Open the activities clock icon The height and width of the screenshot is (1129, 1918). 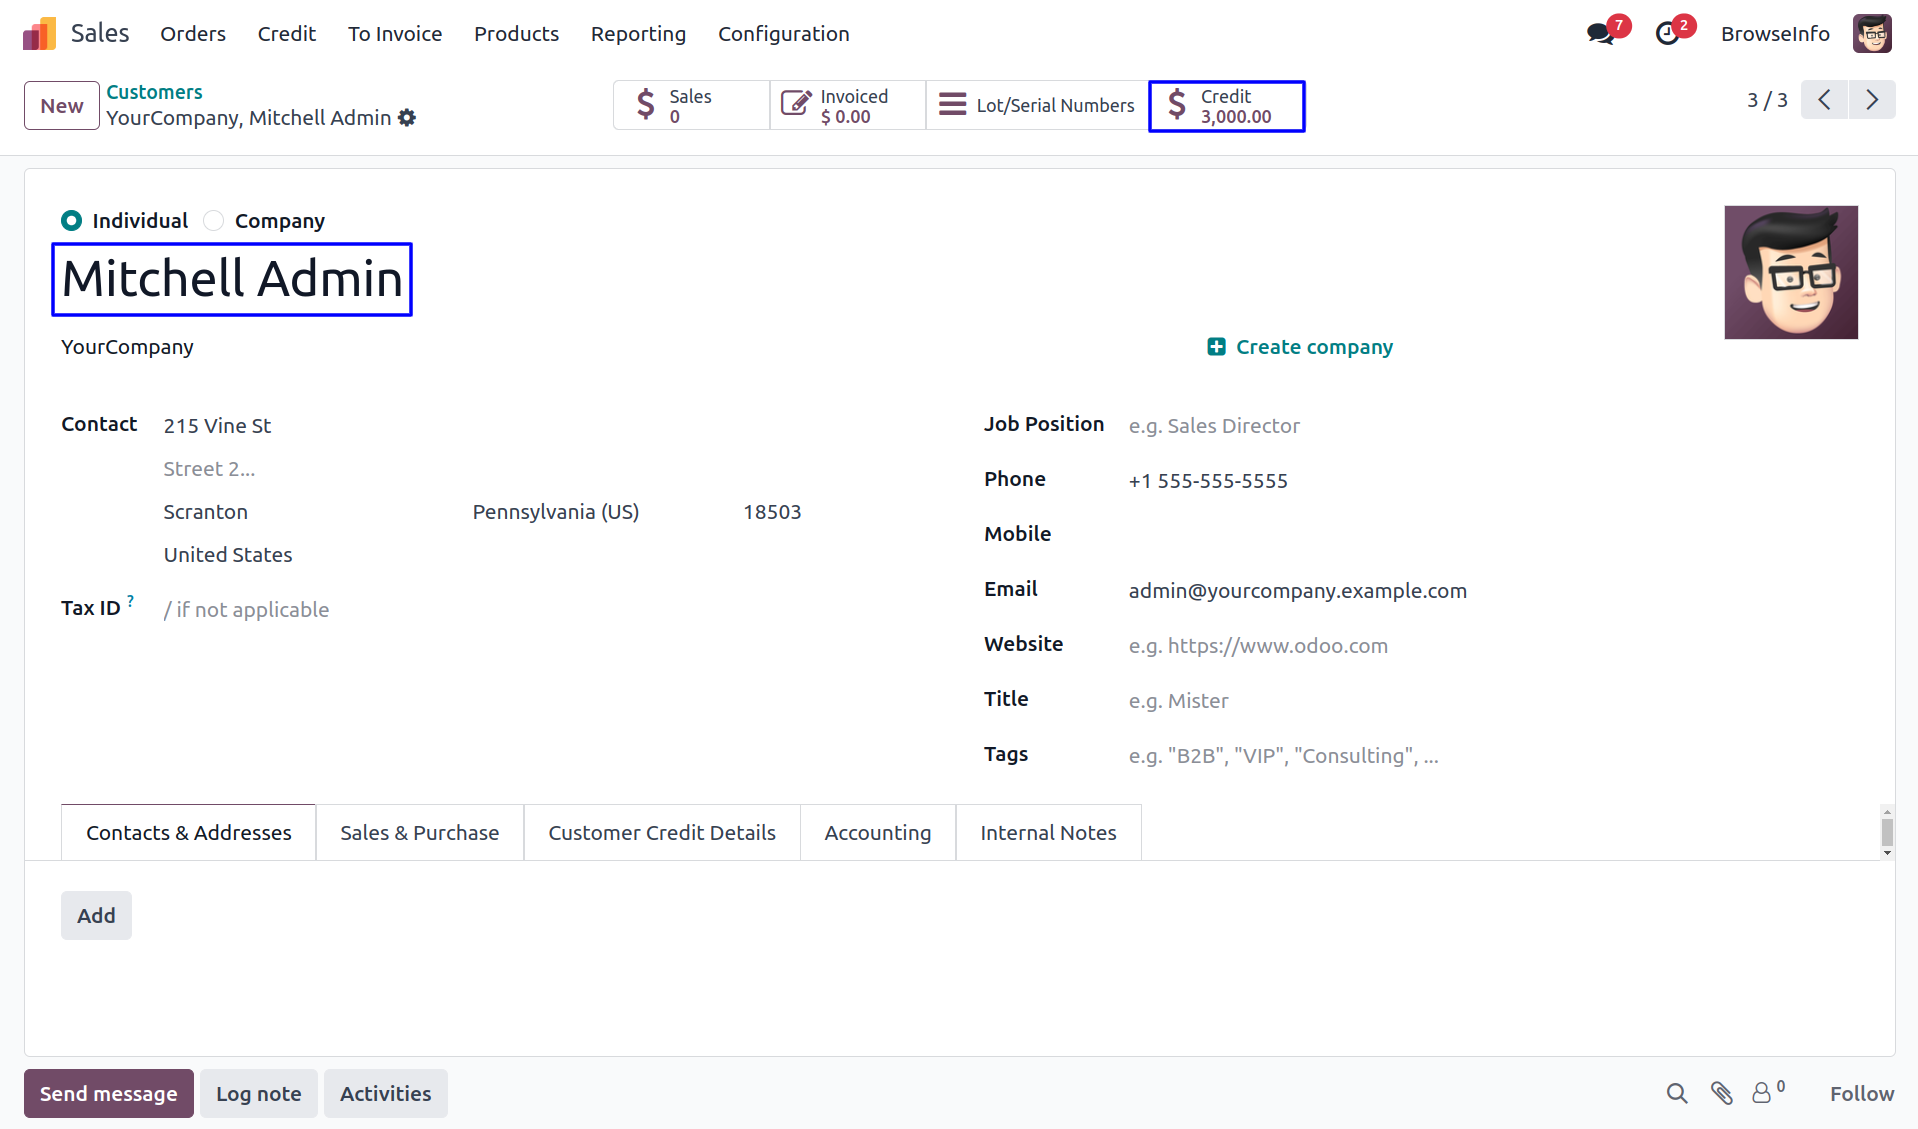1667,34
